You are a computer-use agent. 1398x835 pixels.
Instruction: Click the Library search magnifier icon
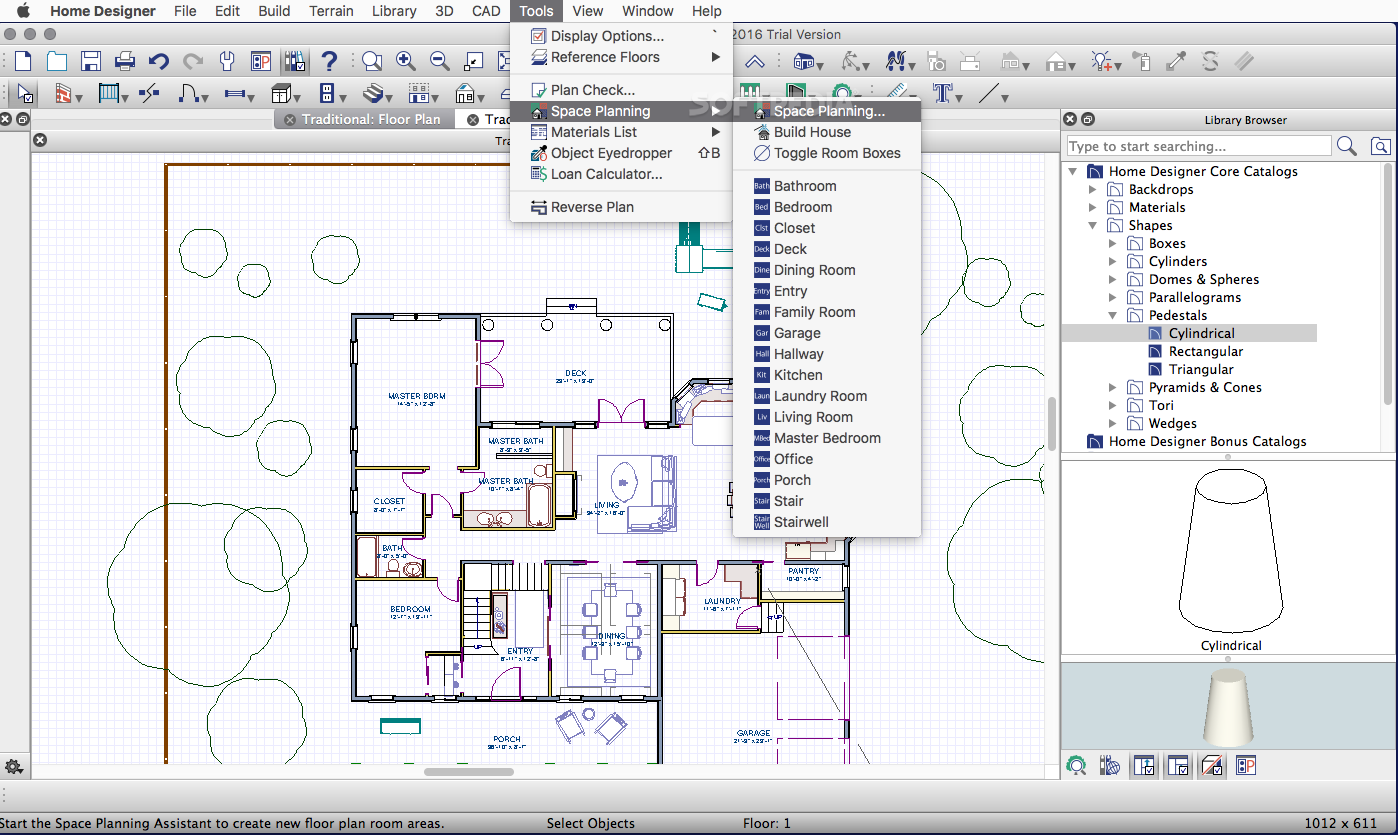[1347, 146]
